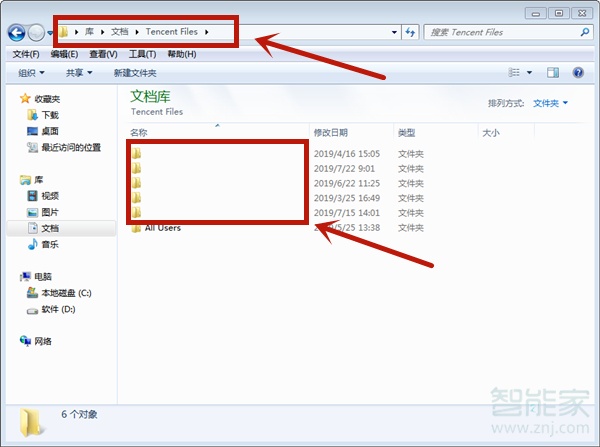Click the 收藏夹 star icon
The image size is (600, 447).
pos(25,99)
